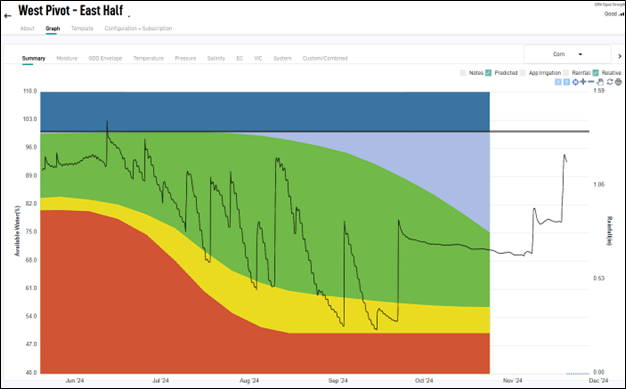The width and height of the screenshot is (626, 389).
Task: Enable the Notes checkbox
Action: (463, 73)
